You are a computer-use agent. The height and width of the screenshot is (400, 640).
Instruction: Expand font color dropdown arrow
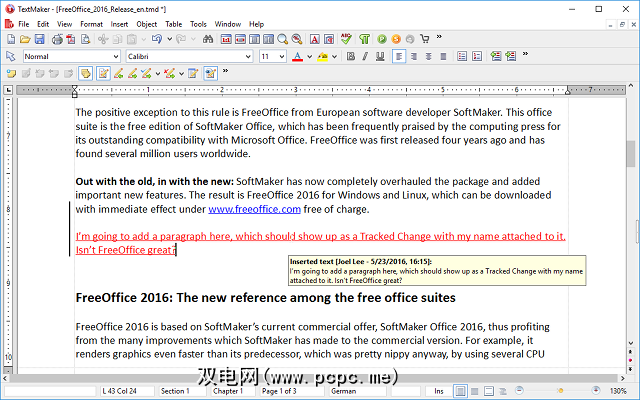[x=309, y=56]
